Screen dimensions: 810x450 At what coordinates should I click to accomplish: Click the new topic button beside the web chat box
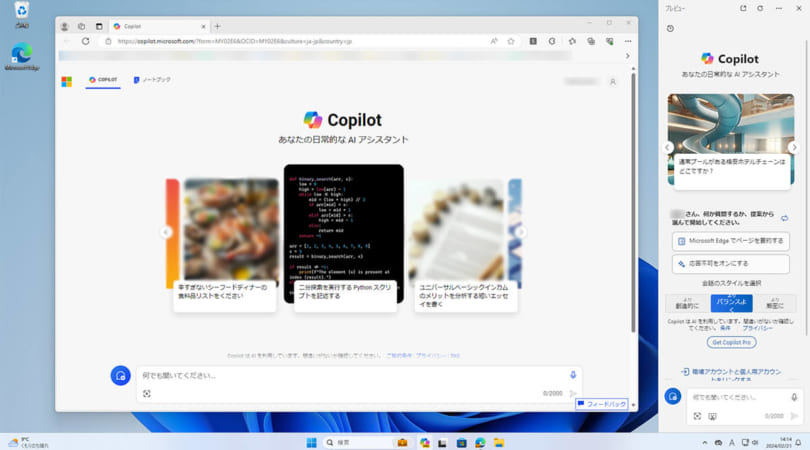(120, 376)
